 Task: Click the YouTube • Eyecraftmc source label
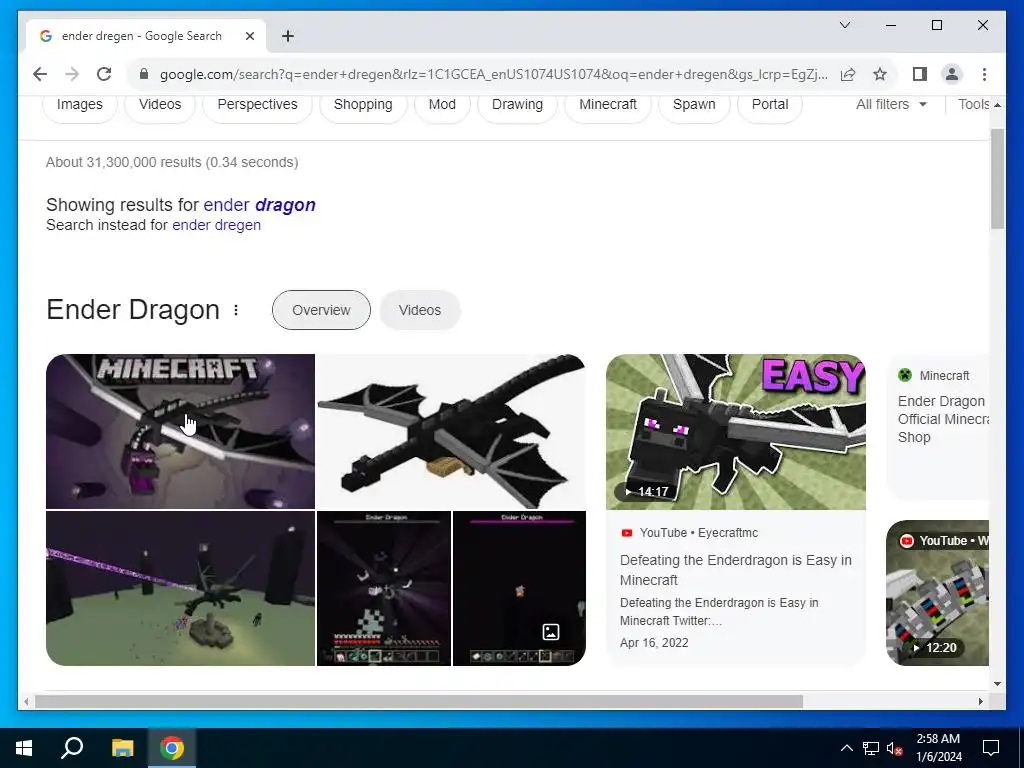(x=698, y=533)
